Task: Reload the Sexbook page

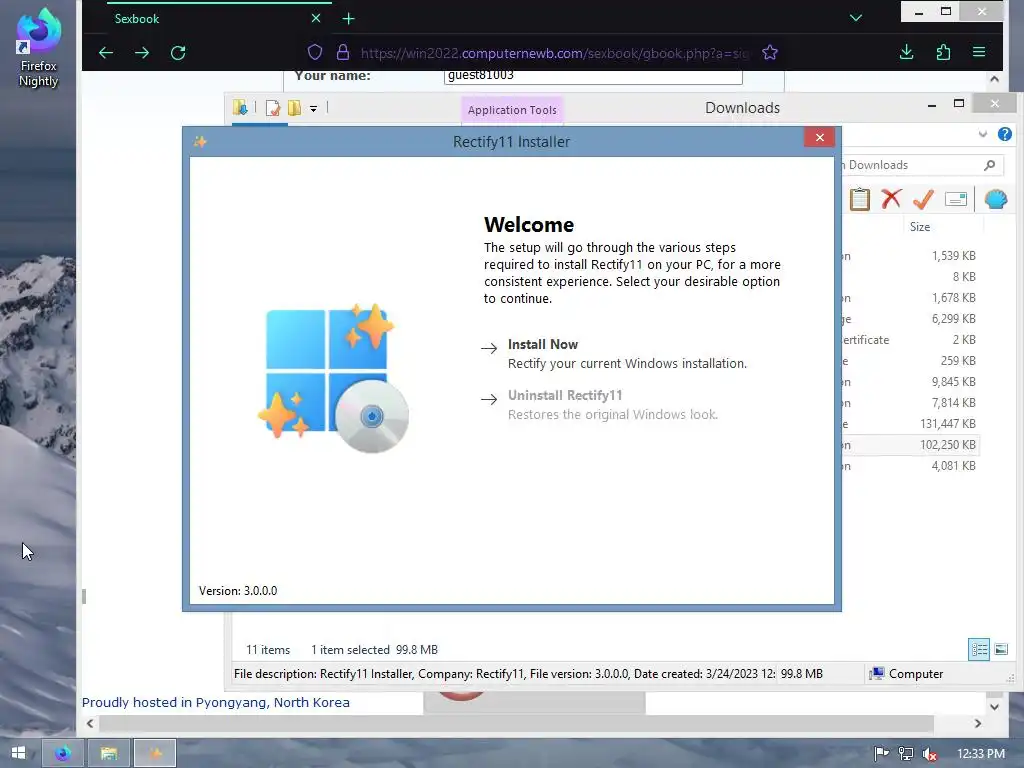Action: coord(178,53)
